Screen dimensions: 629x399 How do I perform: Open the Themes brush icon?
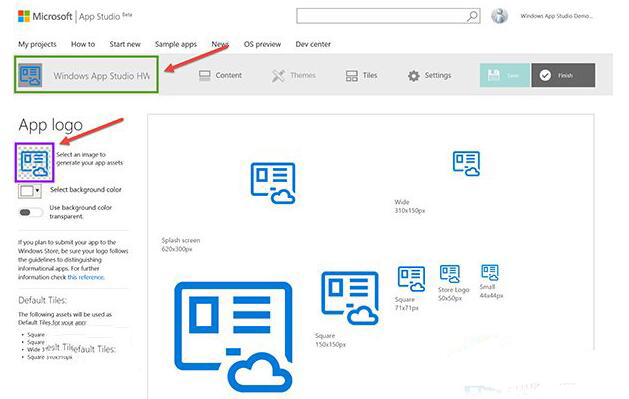278,75
